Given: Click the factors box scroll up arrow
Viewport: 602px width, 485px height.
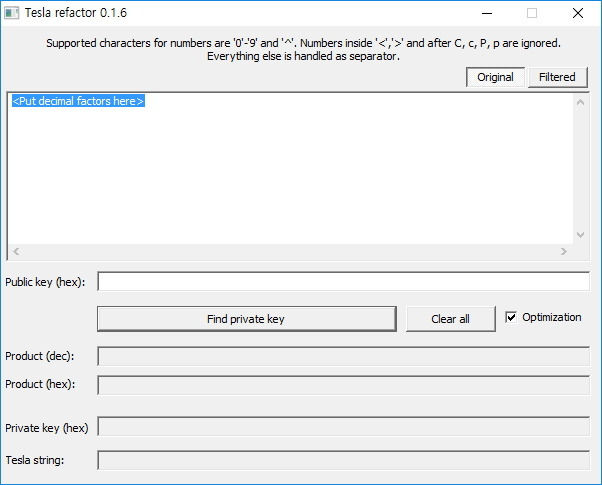Looking at the screenshot, I should tap(580, 102).
